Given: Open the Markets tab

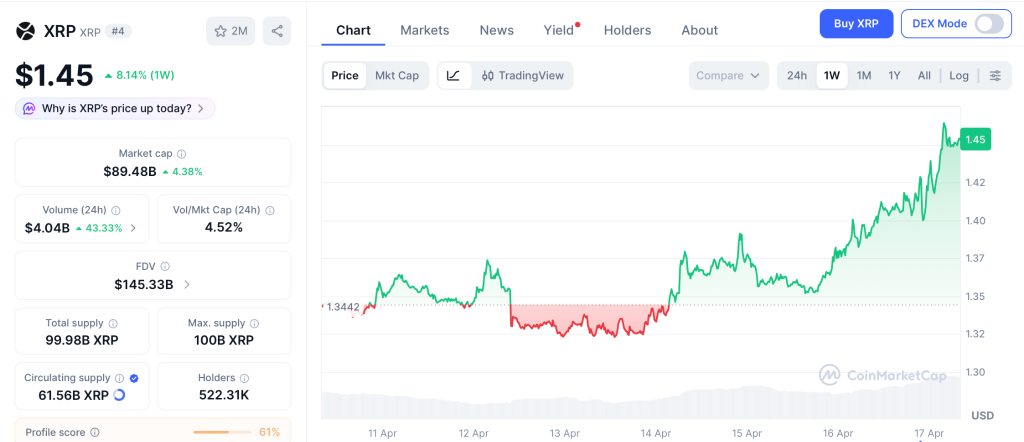Looking at the screenshot, I should tap(425, 30).
